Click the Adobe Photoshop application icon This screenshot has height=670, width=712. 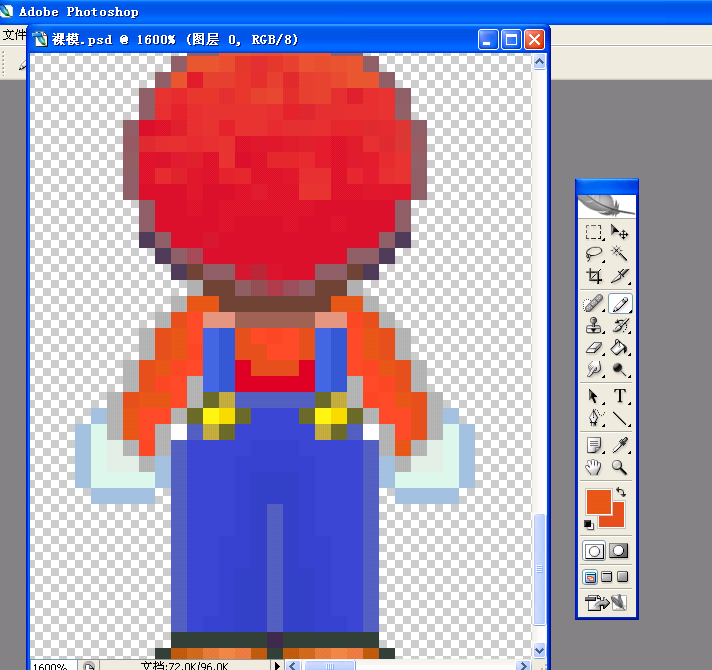click(6, 11)
